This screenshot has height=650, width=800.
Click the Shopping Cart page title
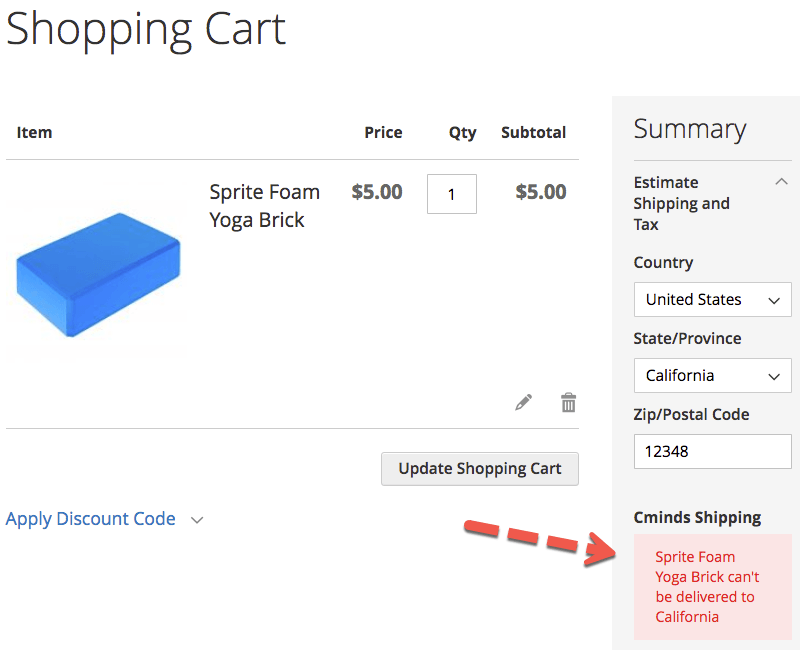coord(146,28)
